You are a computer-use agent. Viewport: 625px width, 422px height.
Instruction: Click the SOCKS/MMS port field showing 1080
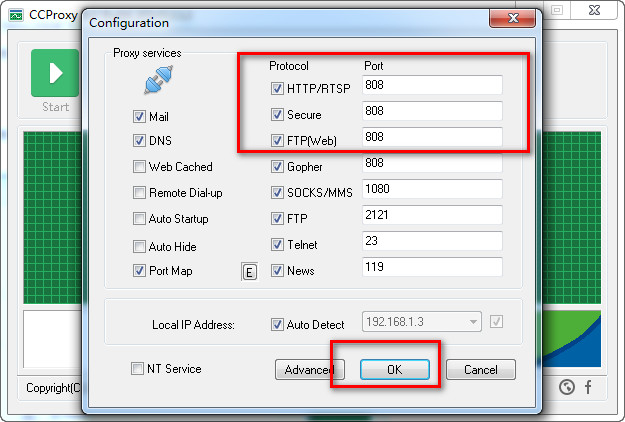tap(432, 189)
